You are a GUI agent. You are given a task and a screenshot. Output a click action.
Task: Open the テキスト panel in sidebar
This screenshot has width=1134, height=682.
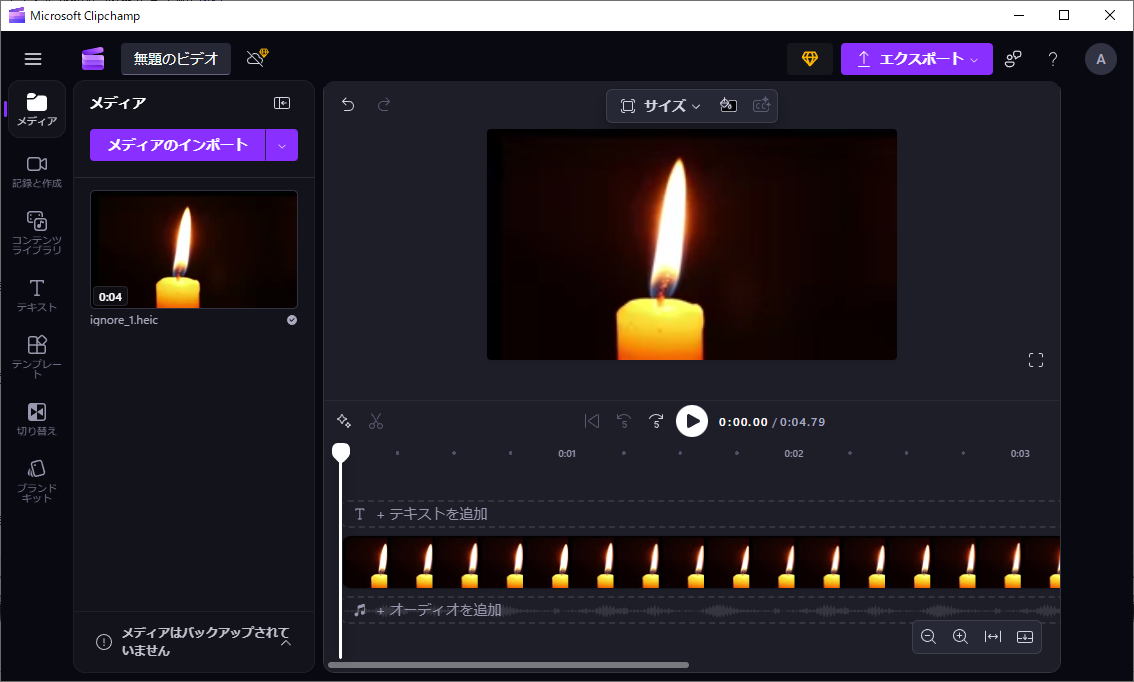tap(36, 297)
